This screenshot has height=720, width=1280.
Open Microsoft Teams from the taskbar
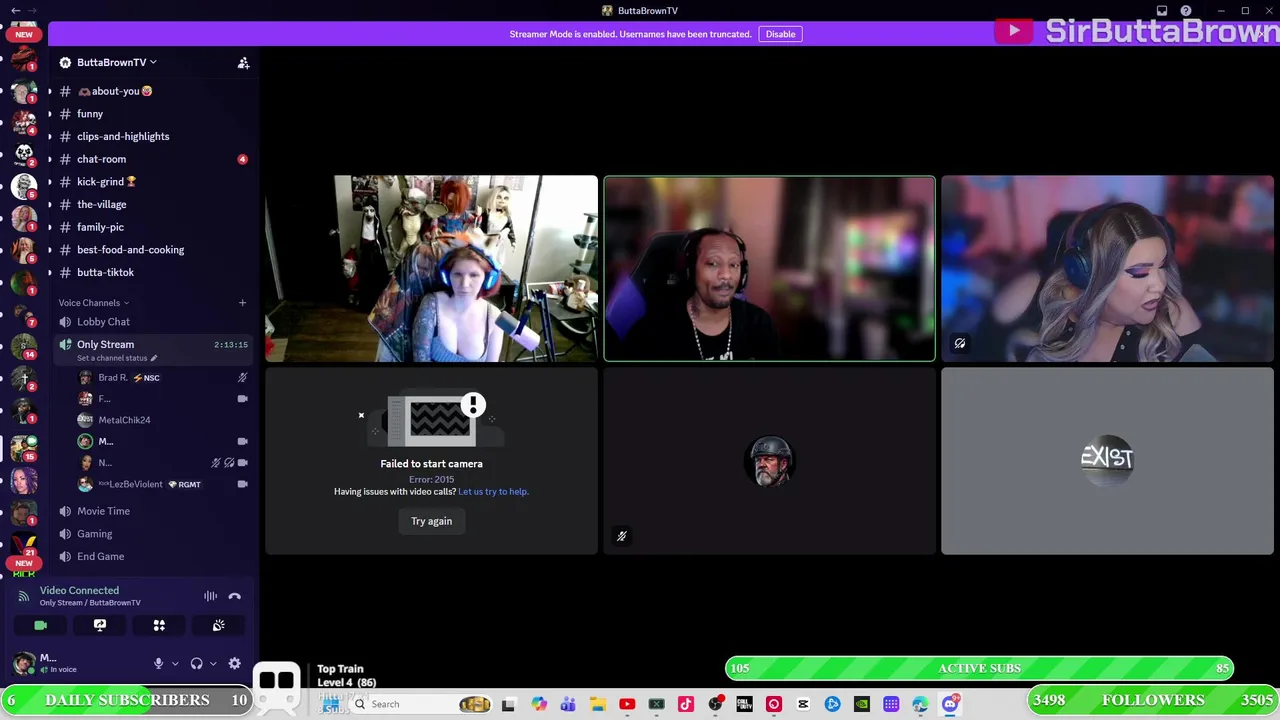568,704
